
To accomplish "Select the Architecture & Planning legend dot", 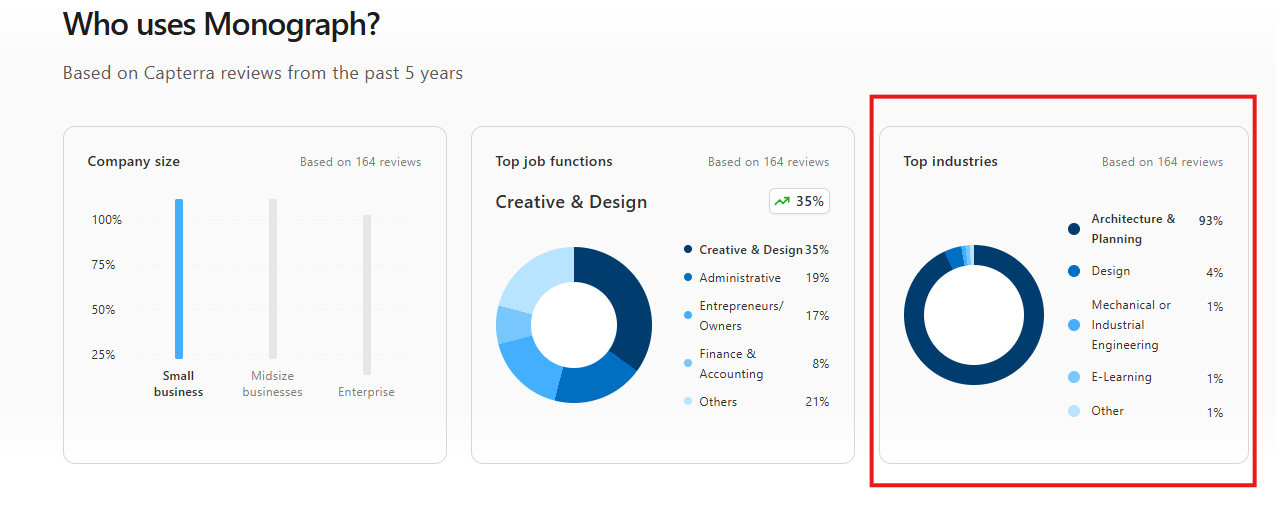I will click(x=1074, y=229).
